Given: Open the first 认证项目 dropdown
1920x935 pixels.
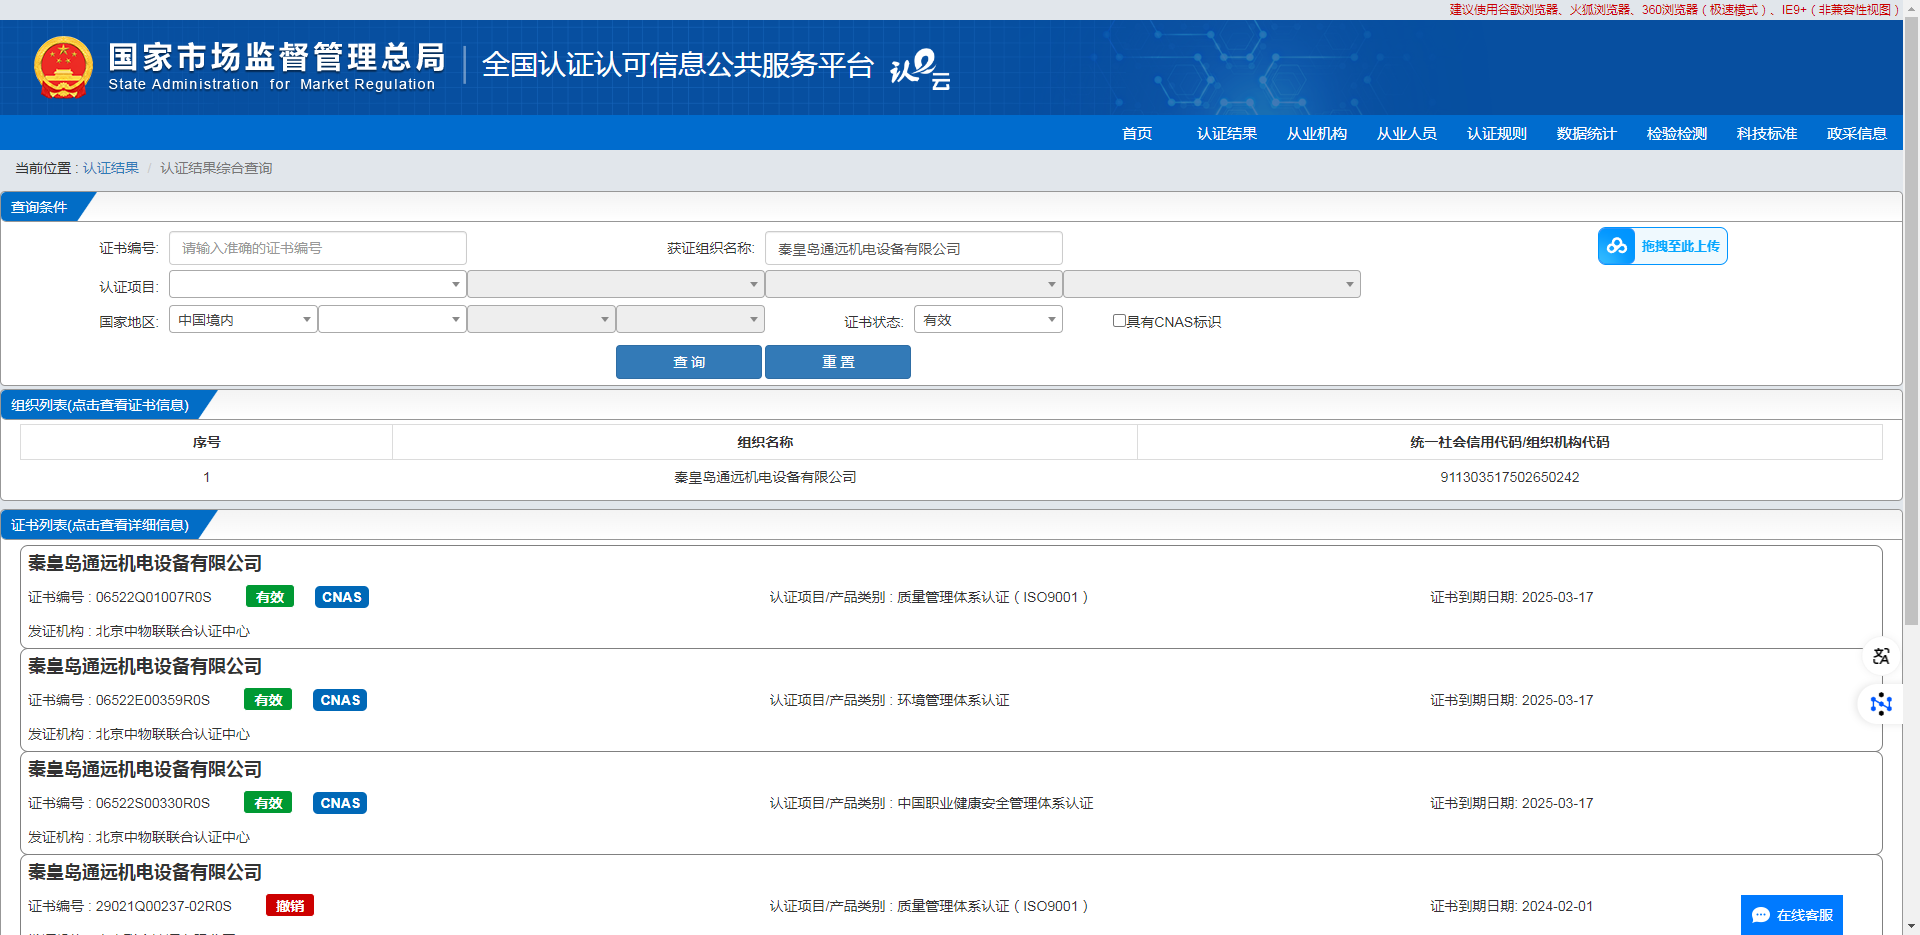Looking at the screenshot, I should (317, 284).
